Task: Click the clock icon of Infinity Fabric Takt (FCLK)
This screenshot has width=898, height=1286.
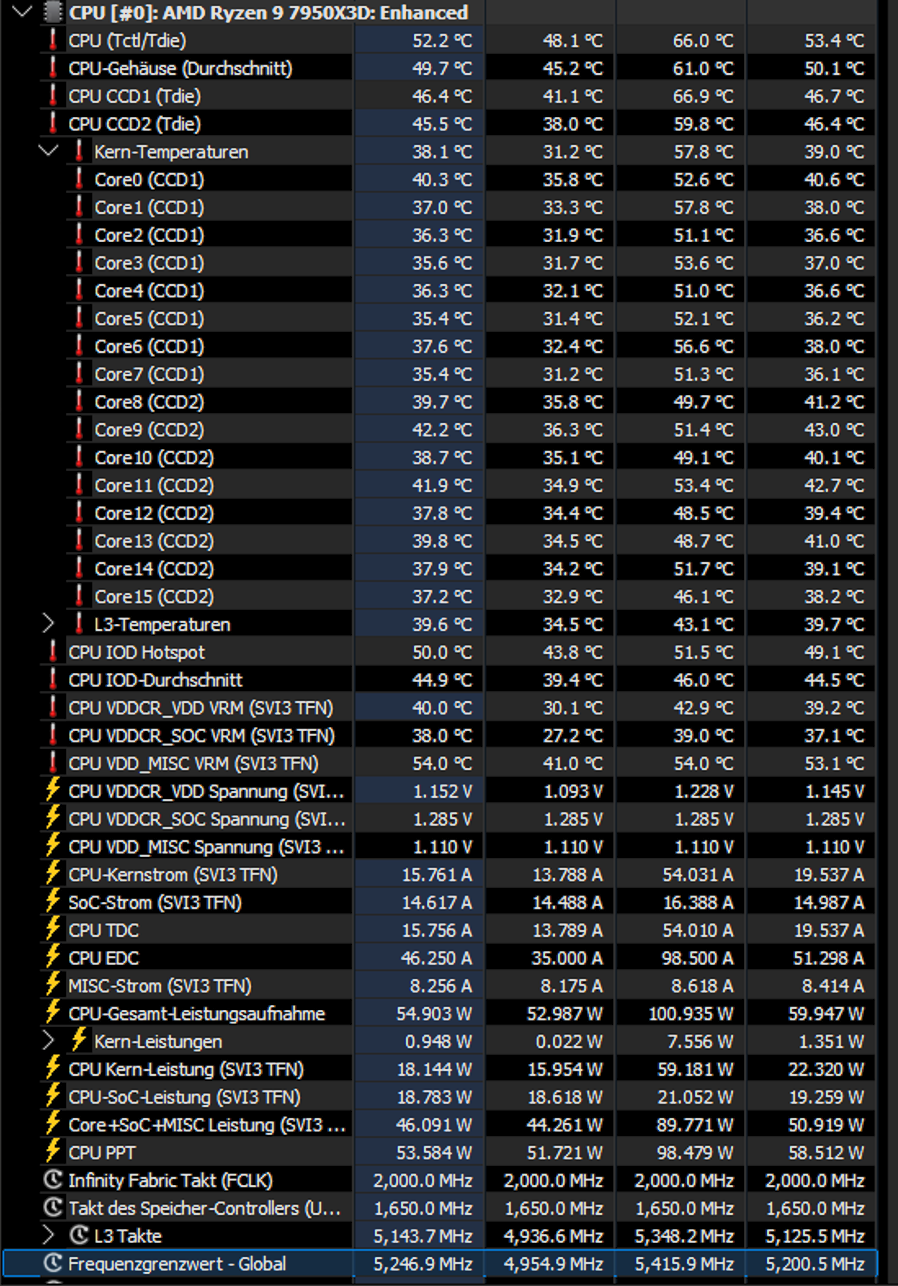Action: click(x=53, y=1180)
